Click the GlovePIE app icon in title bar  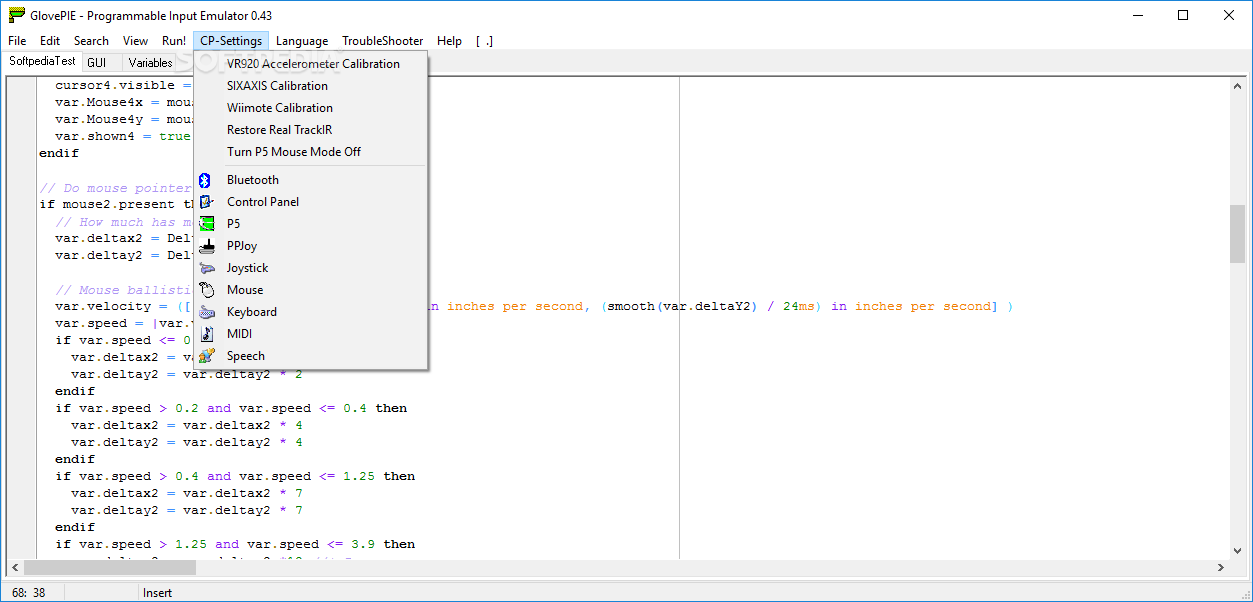[16, 15]
